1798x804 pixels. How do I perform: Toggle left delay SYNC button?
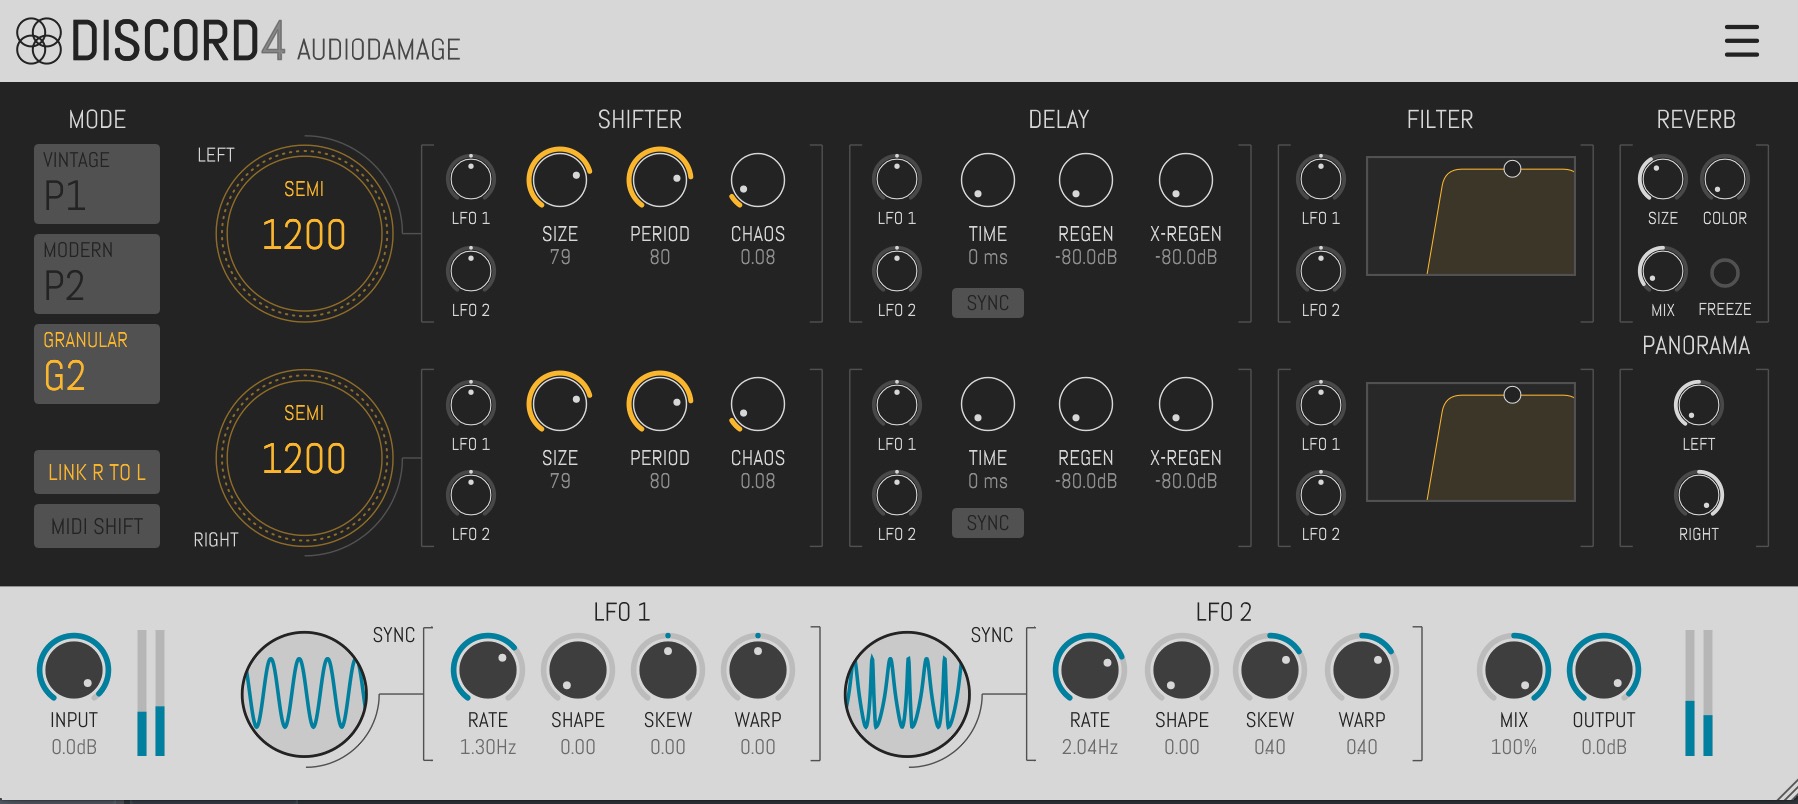tap(988, 303)
